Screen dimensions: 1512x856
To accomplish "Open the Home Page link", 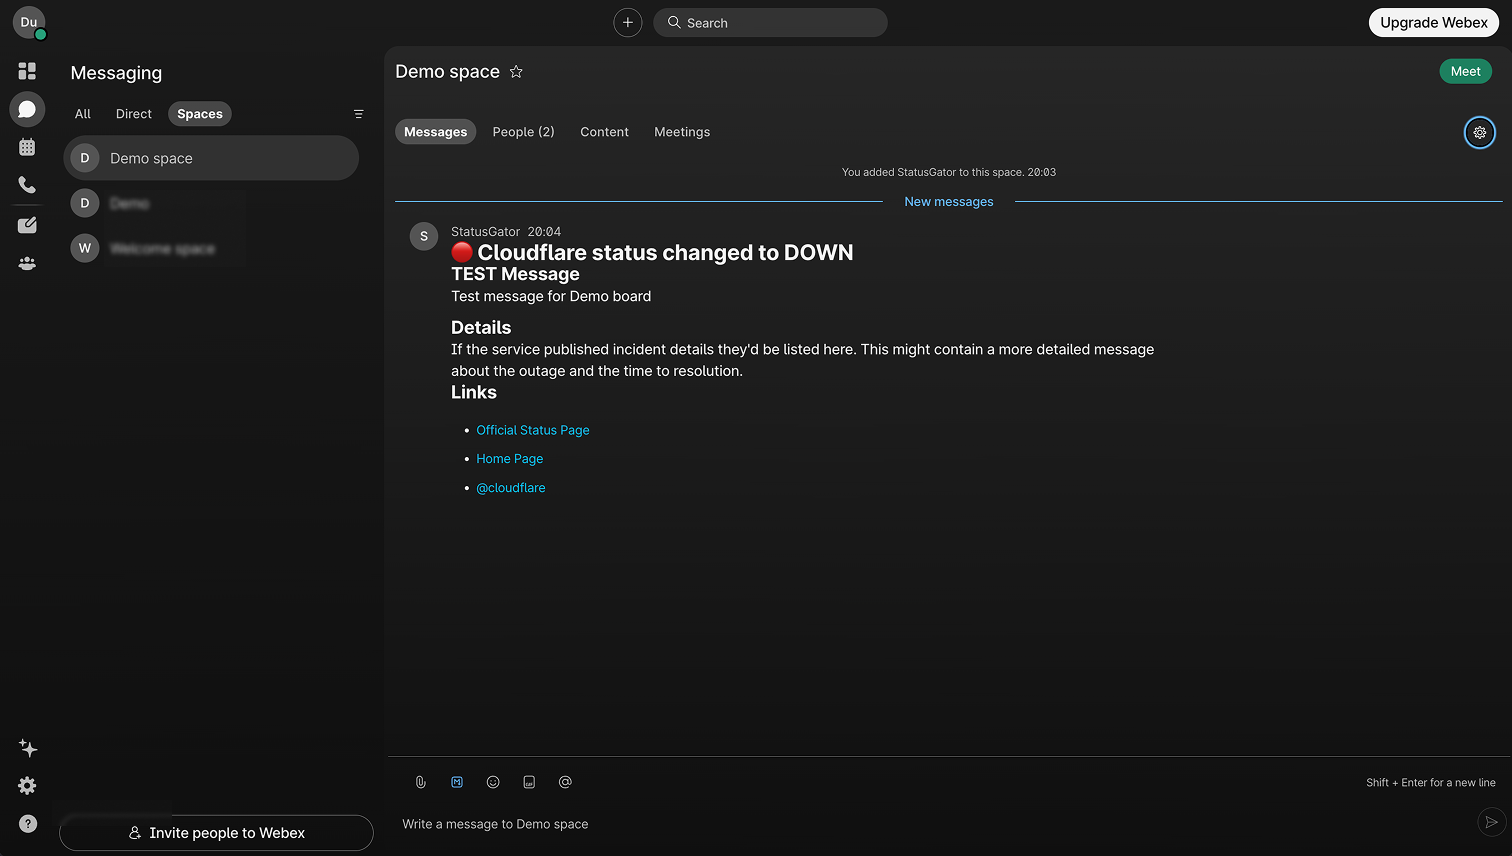I will pyautogui.click(x=510, y=459).
